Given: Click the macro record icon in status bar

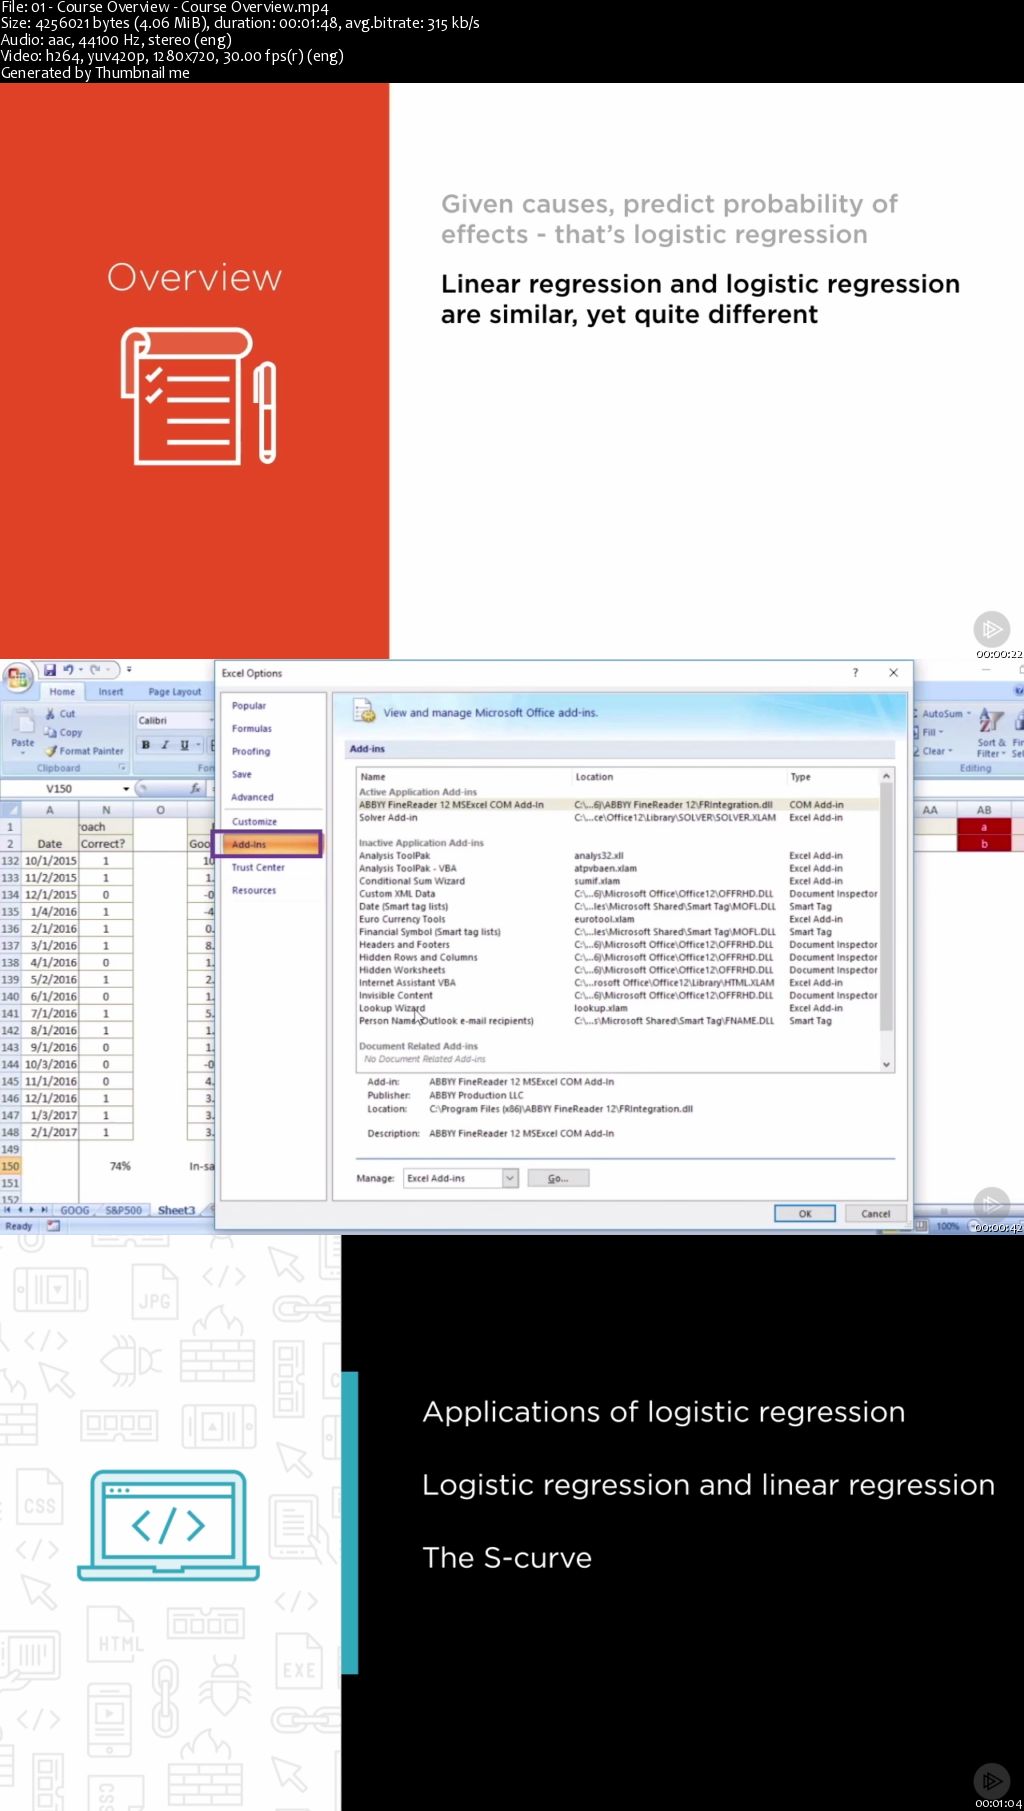Looking at the screenshot, I should coord(53,1226).
